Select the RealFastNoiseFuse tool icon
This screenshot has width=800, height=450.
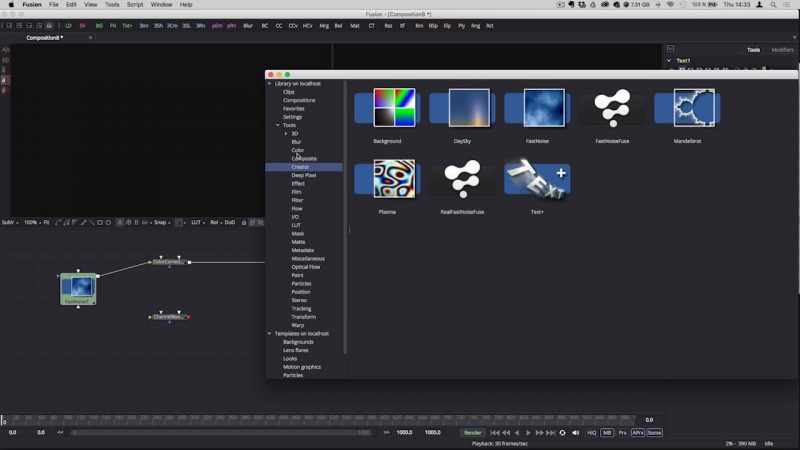(462, 179)
